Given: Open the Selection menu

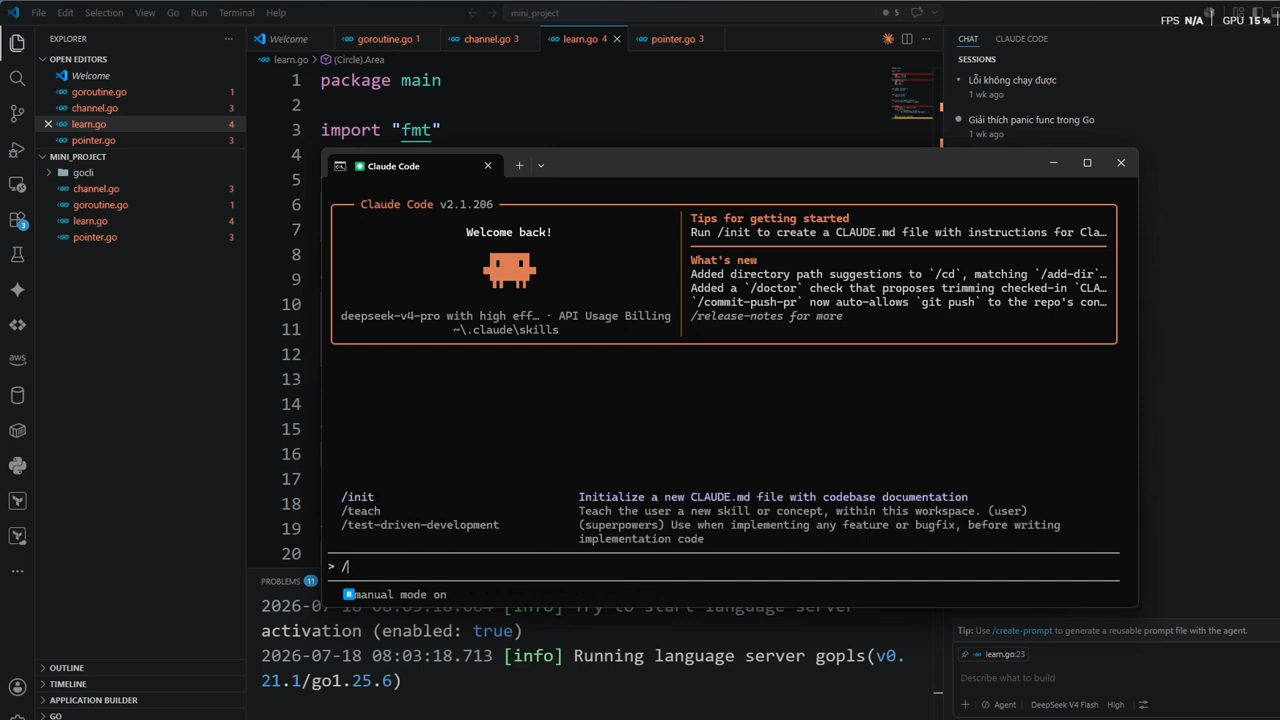Looking at the screenshot, I should [104, 13].
